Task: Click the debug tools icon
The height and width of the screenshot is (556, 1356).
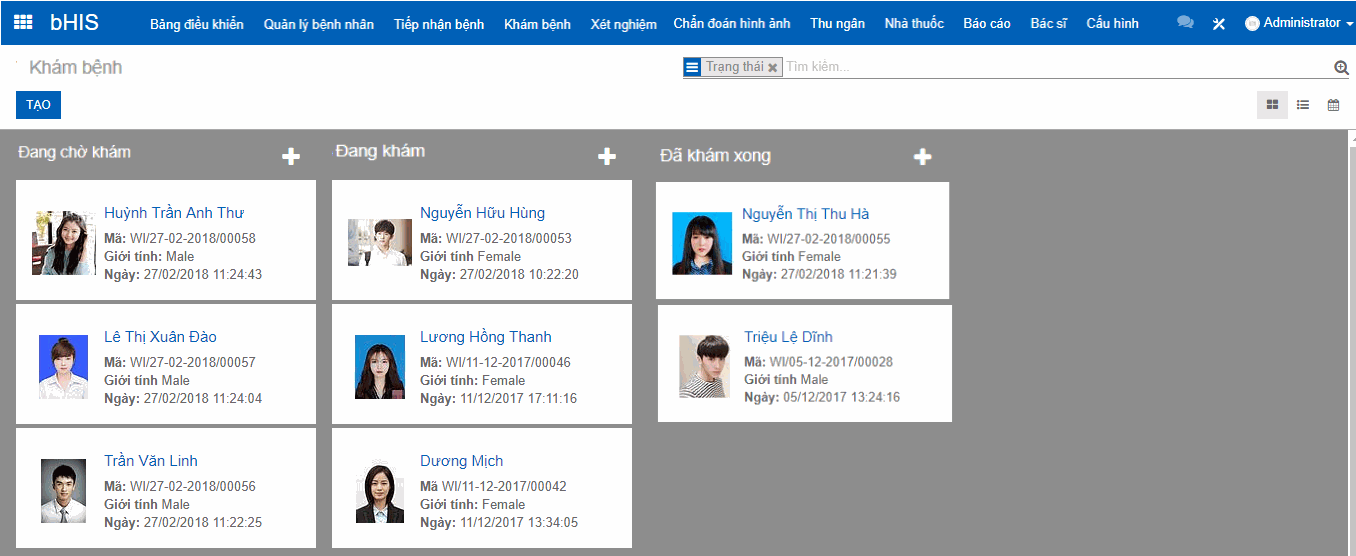Action: tap(1218, 24)
